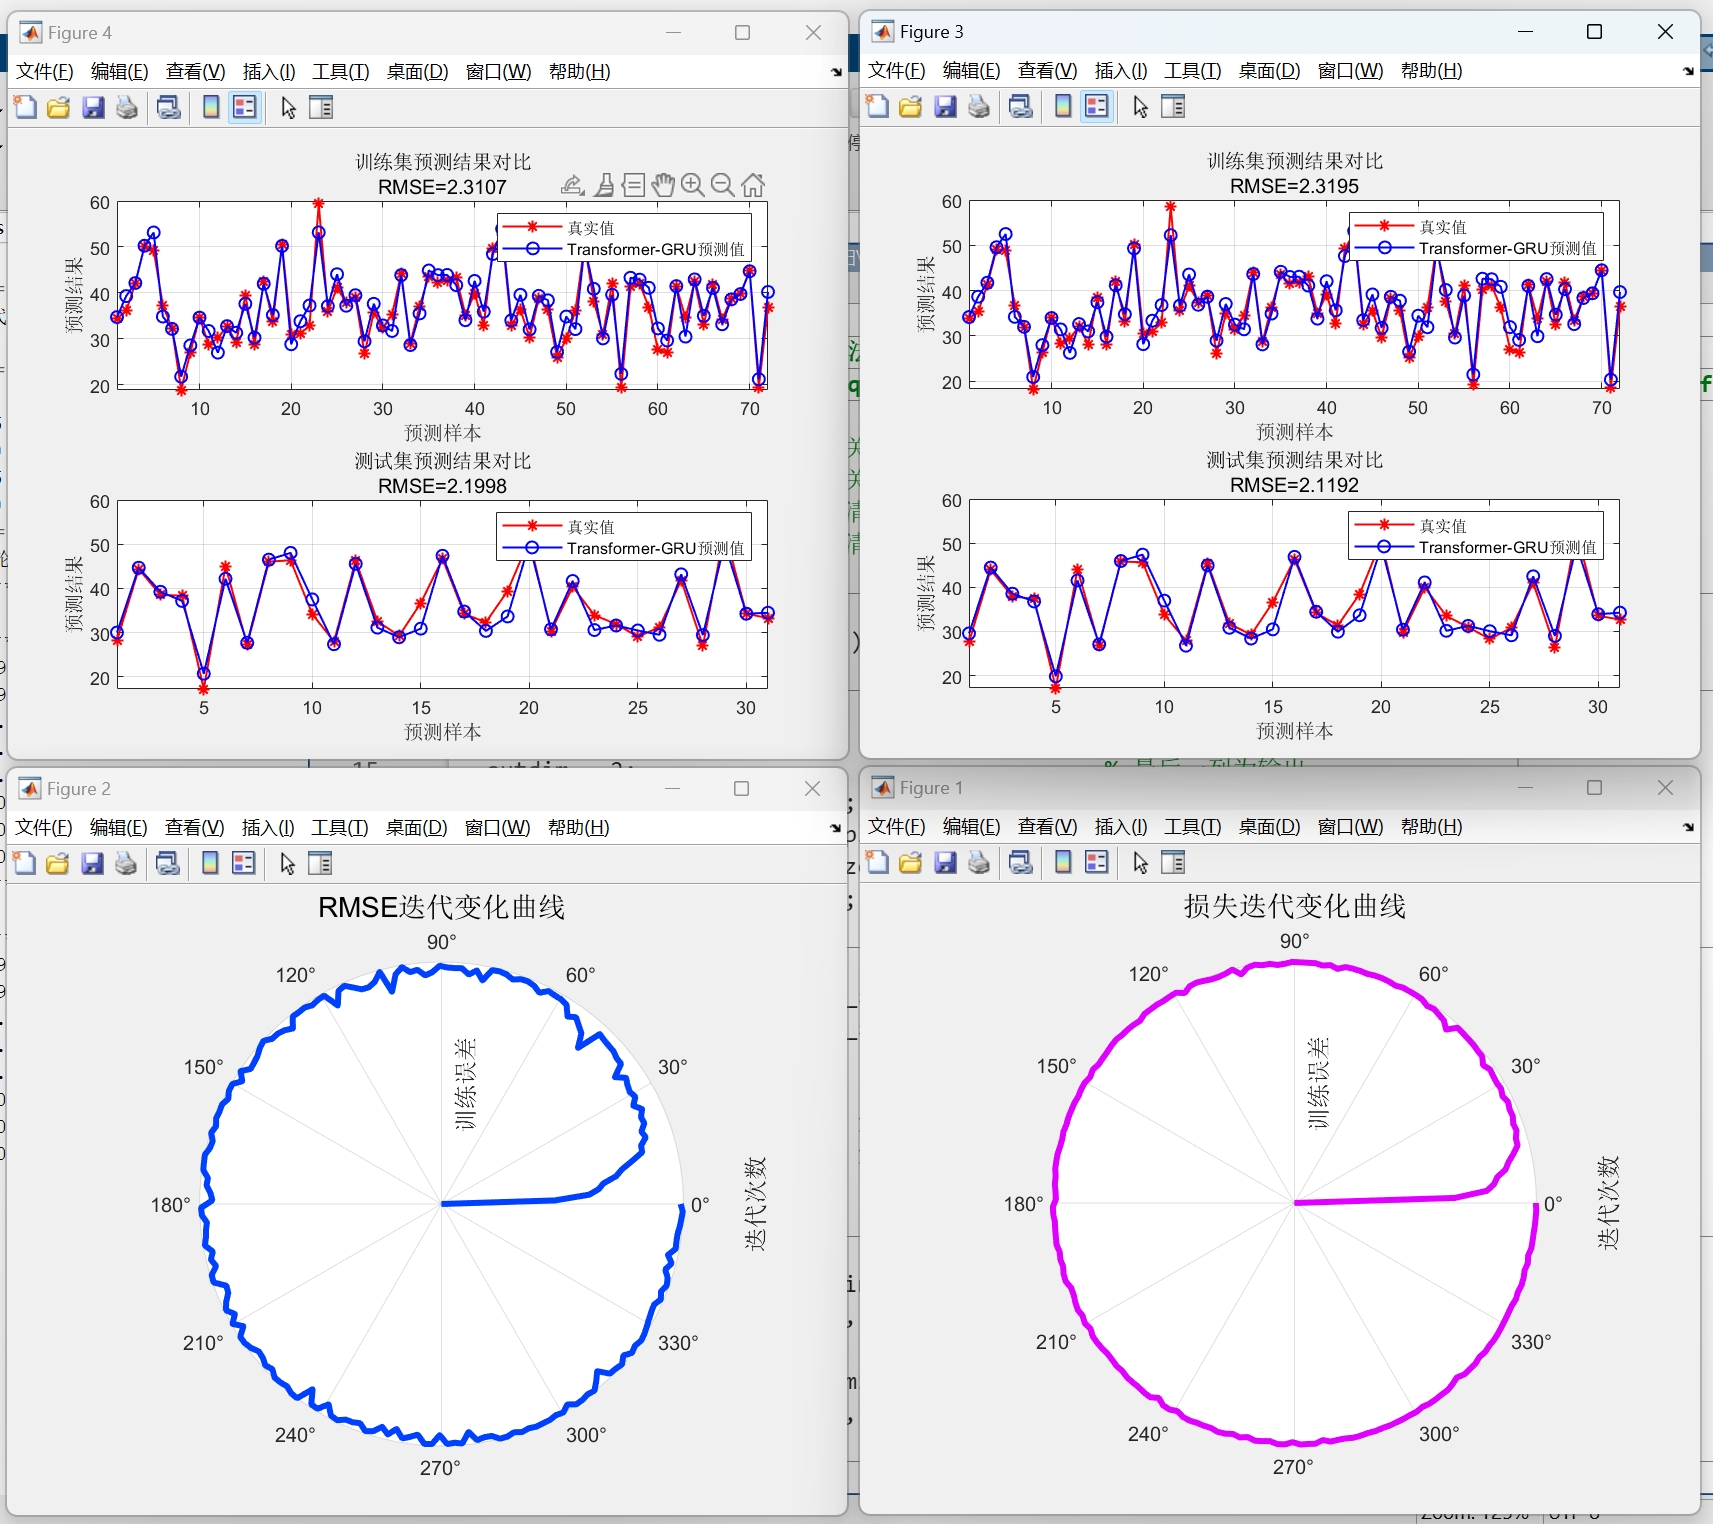Activate the Pan hand tool above Figure 4's plot
Image resolution: width=1713 pixels, height=1524 pixels.
pos(663,184)
